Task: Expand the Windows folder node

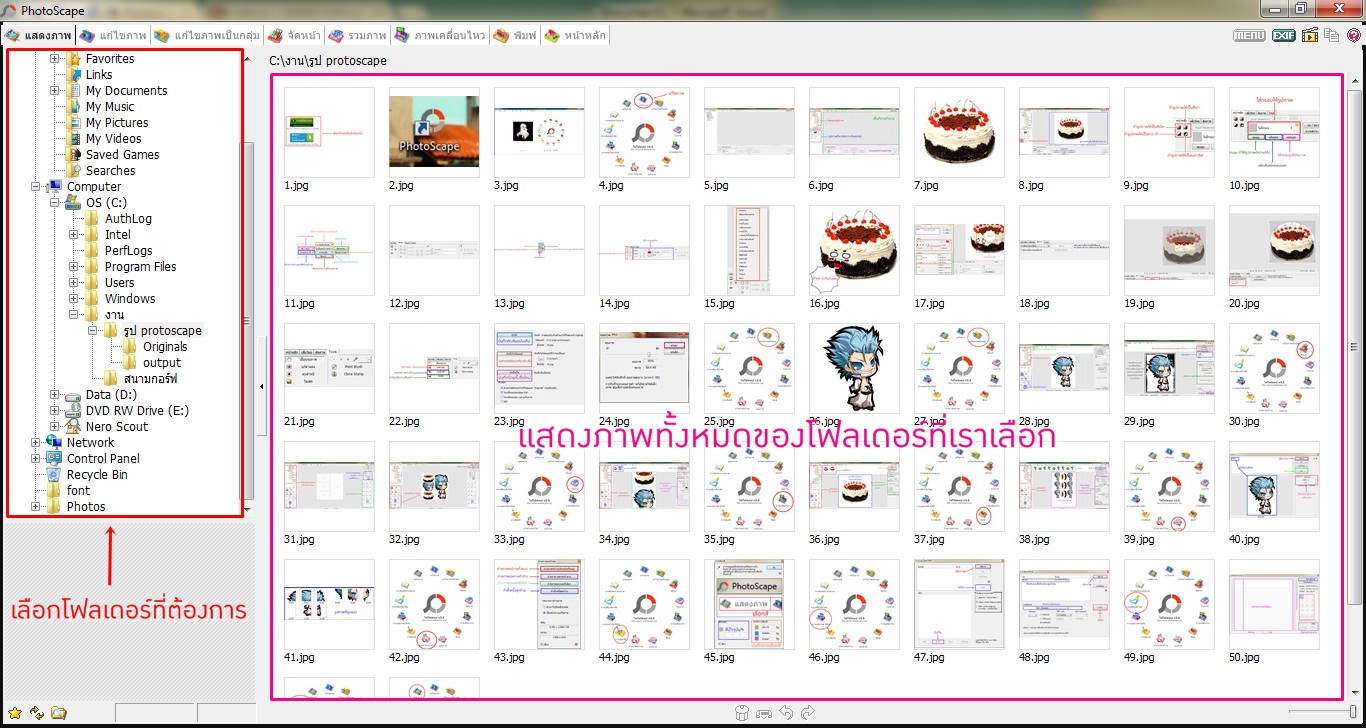Action: [x=74, y=299]
